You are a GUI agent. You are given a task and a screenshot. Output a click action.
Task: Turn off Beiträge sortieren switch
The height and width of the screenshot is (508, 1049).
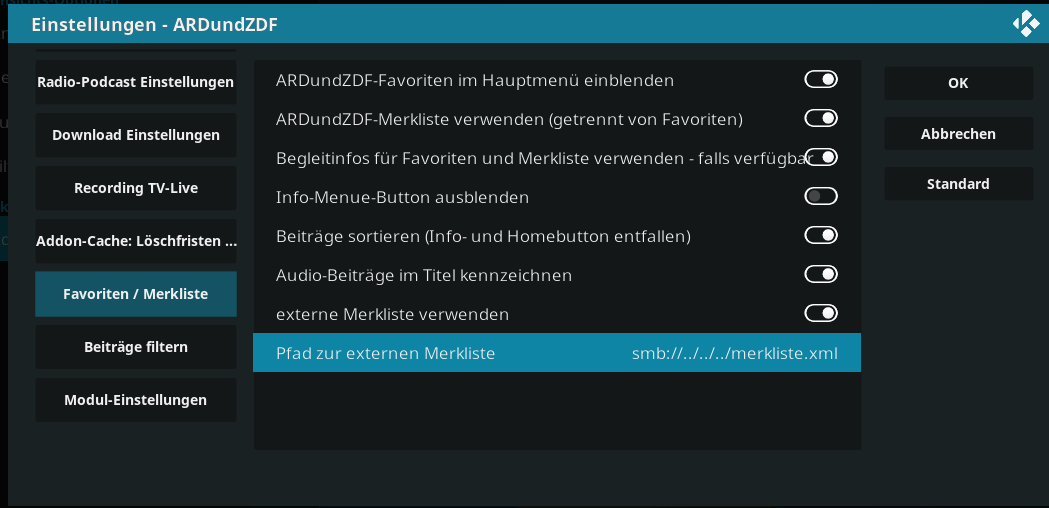coord(821,235)
